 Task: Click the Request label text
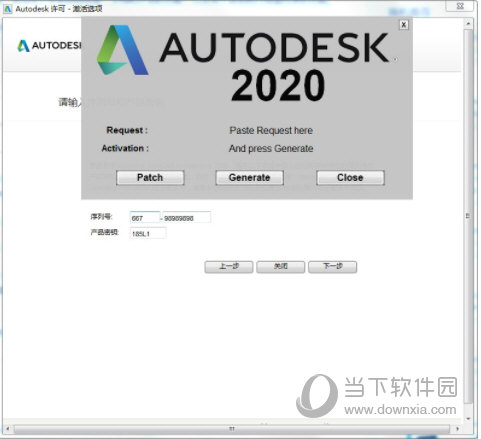coord(127,130)
